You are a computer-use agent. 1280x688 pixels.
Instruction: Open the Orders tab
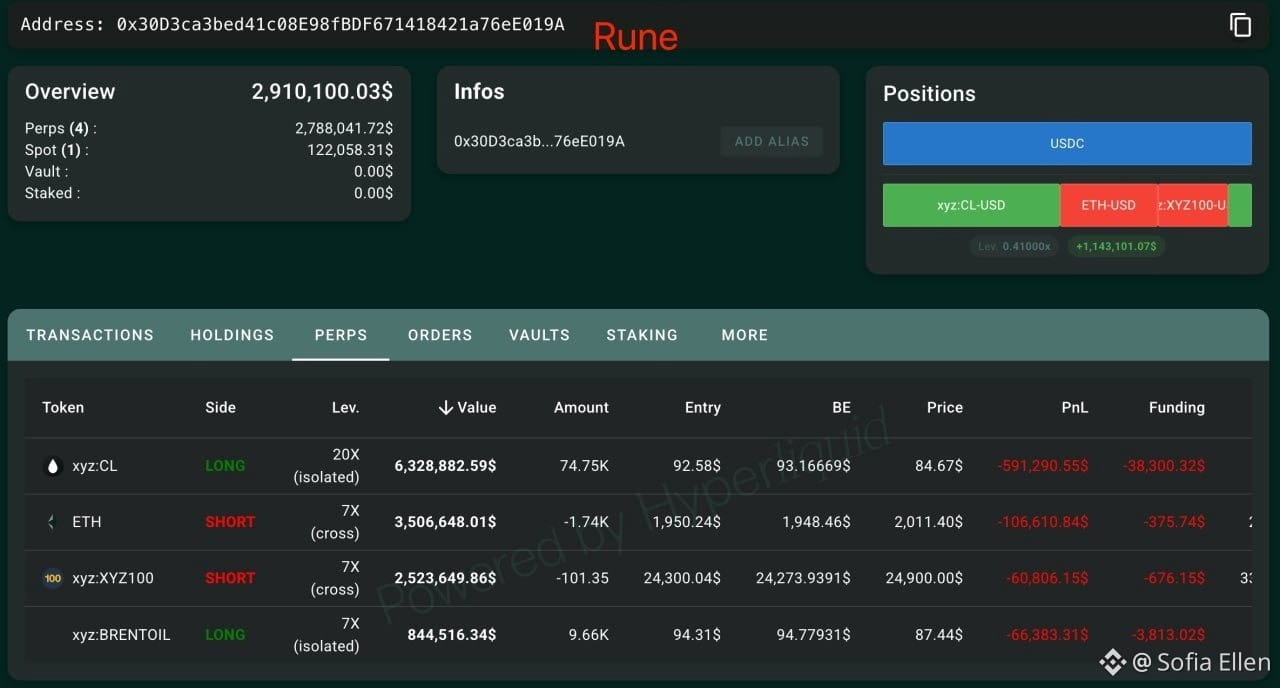[440, 335]
